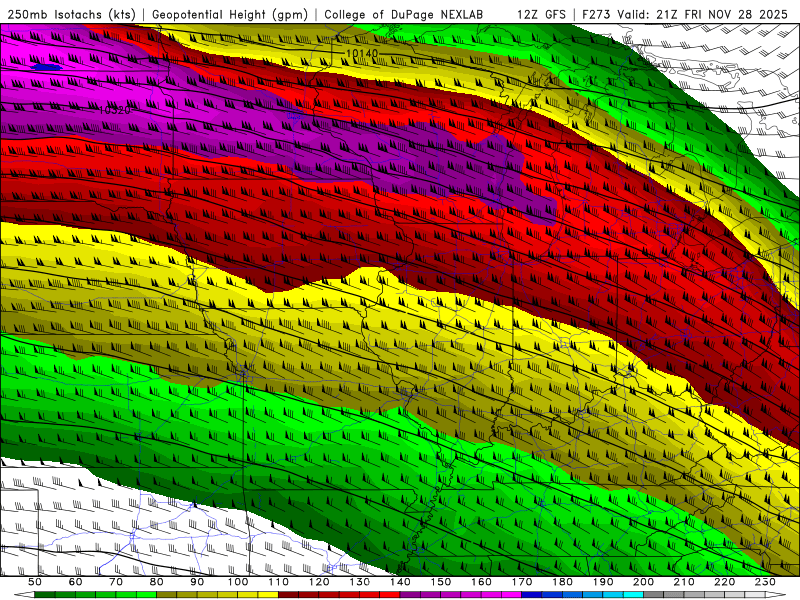This screenshot has height=600, width=800.
Task: Click the '170' value on the color scale
Action: (522, 582)
